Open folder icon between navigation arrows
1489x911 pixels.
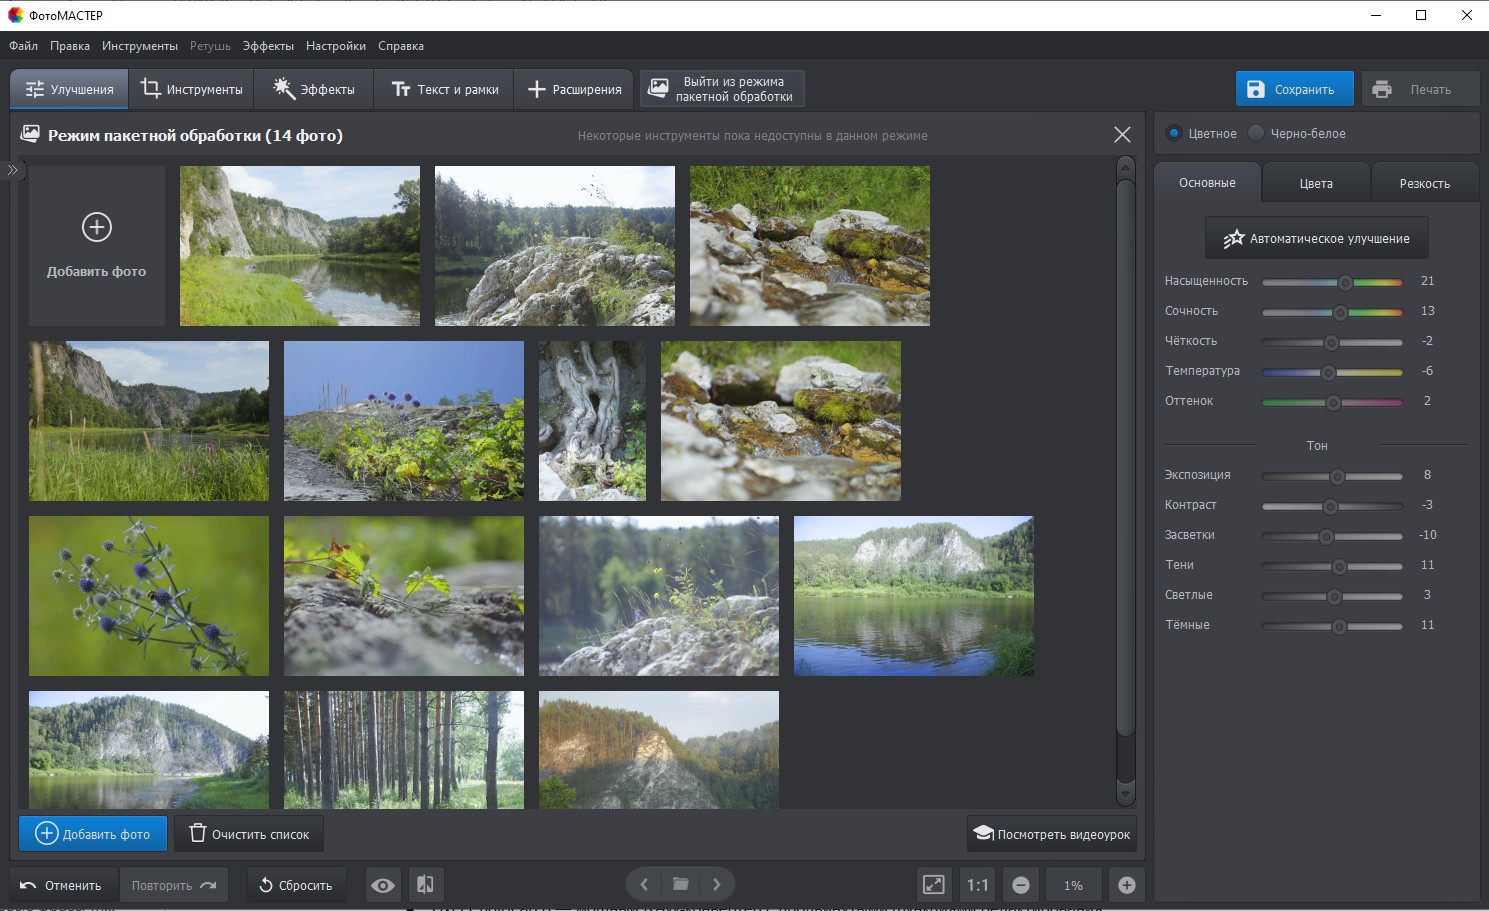coord(680,884)
